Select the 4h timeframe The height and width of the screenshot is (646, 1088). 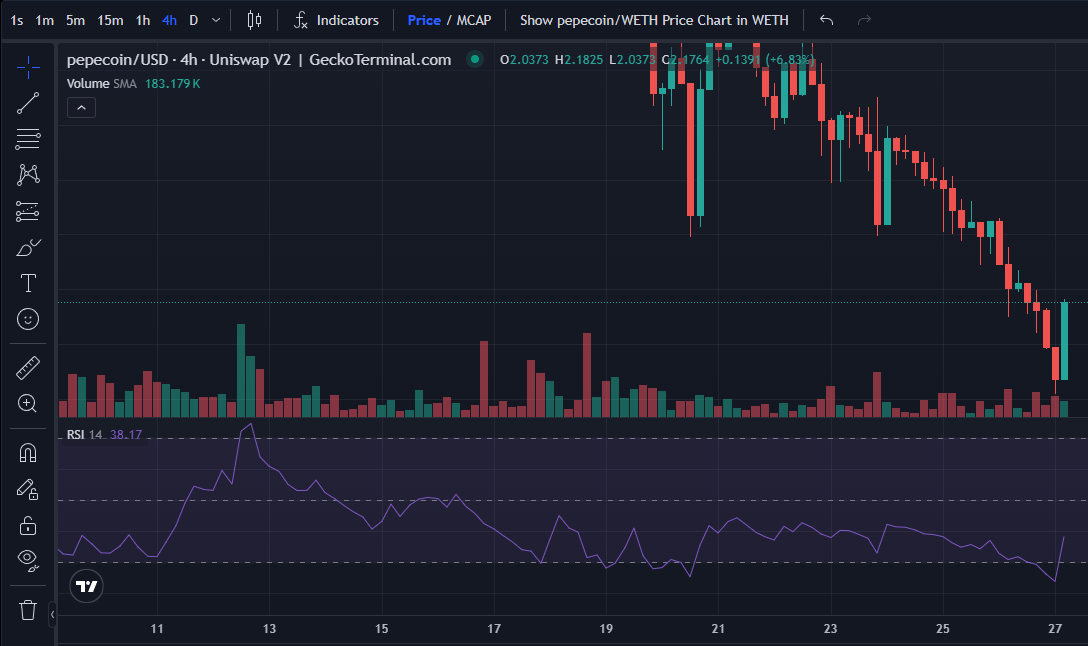(x=169, y=20)
